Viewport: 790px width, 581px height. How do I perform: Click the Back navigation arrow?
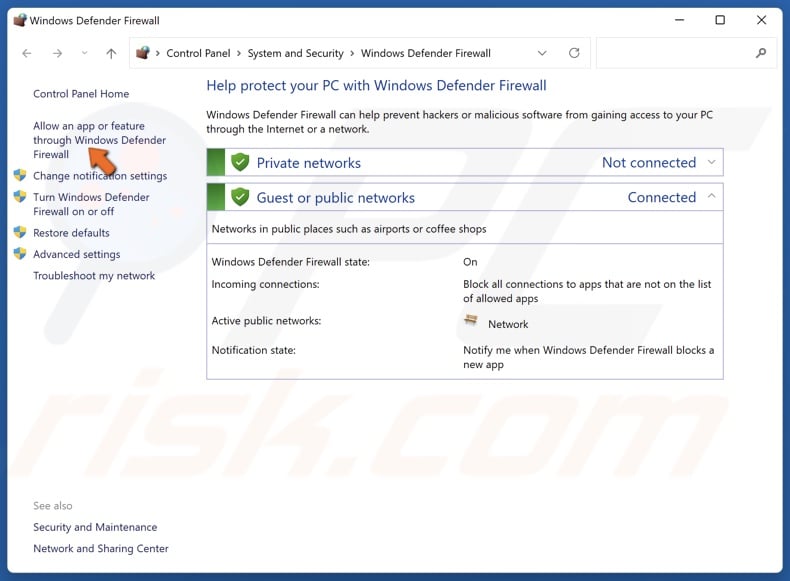(27, 53)
